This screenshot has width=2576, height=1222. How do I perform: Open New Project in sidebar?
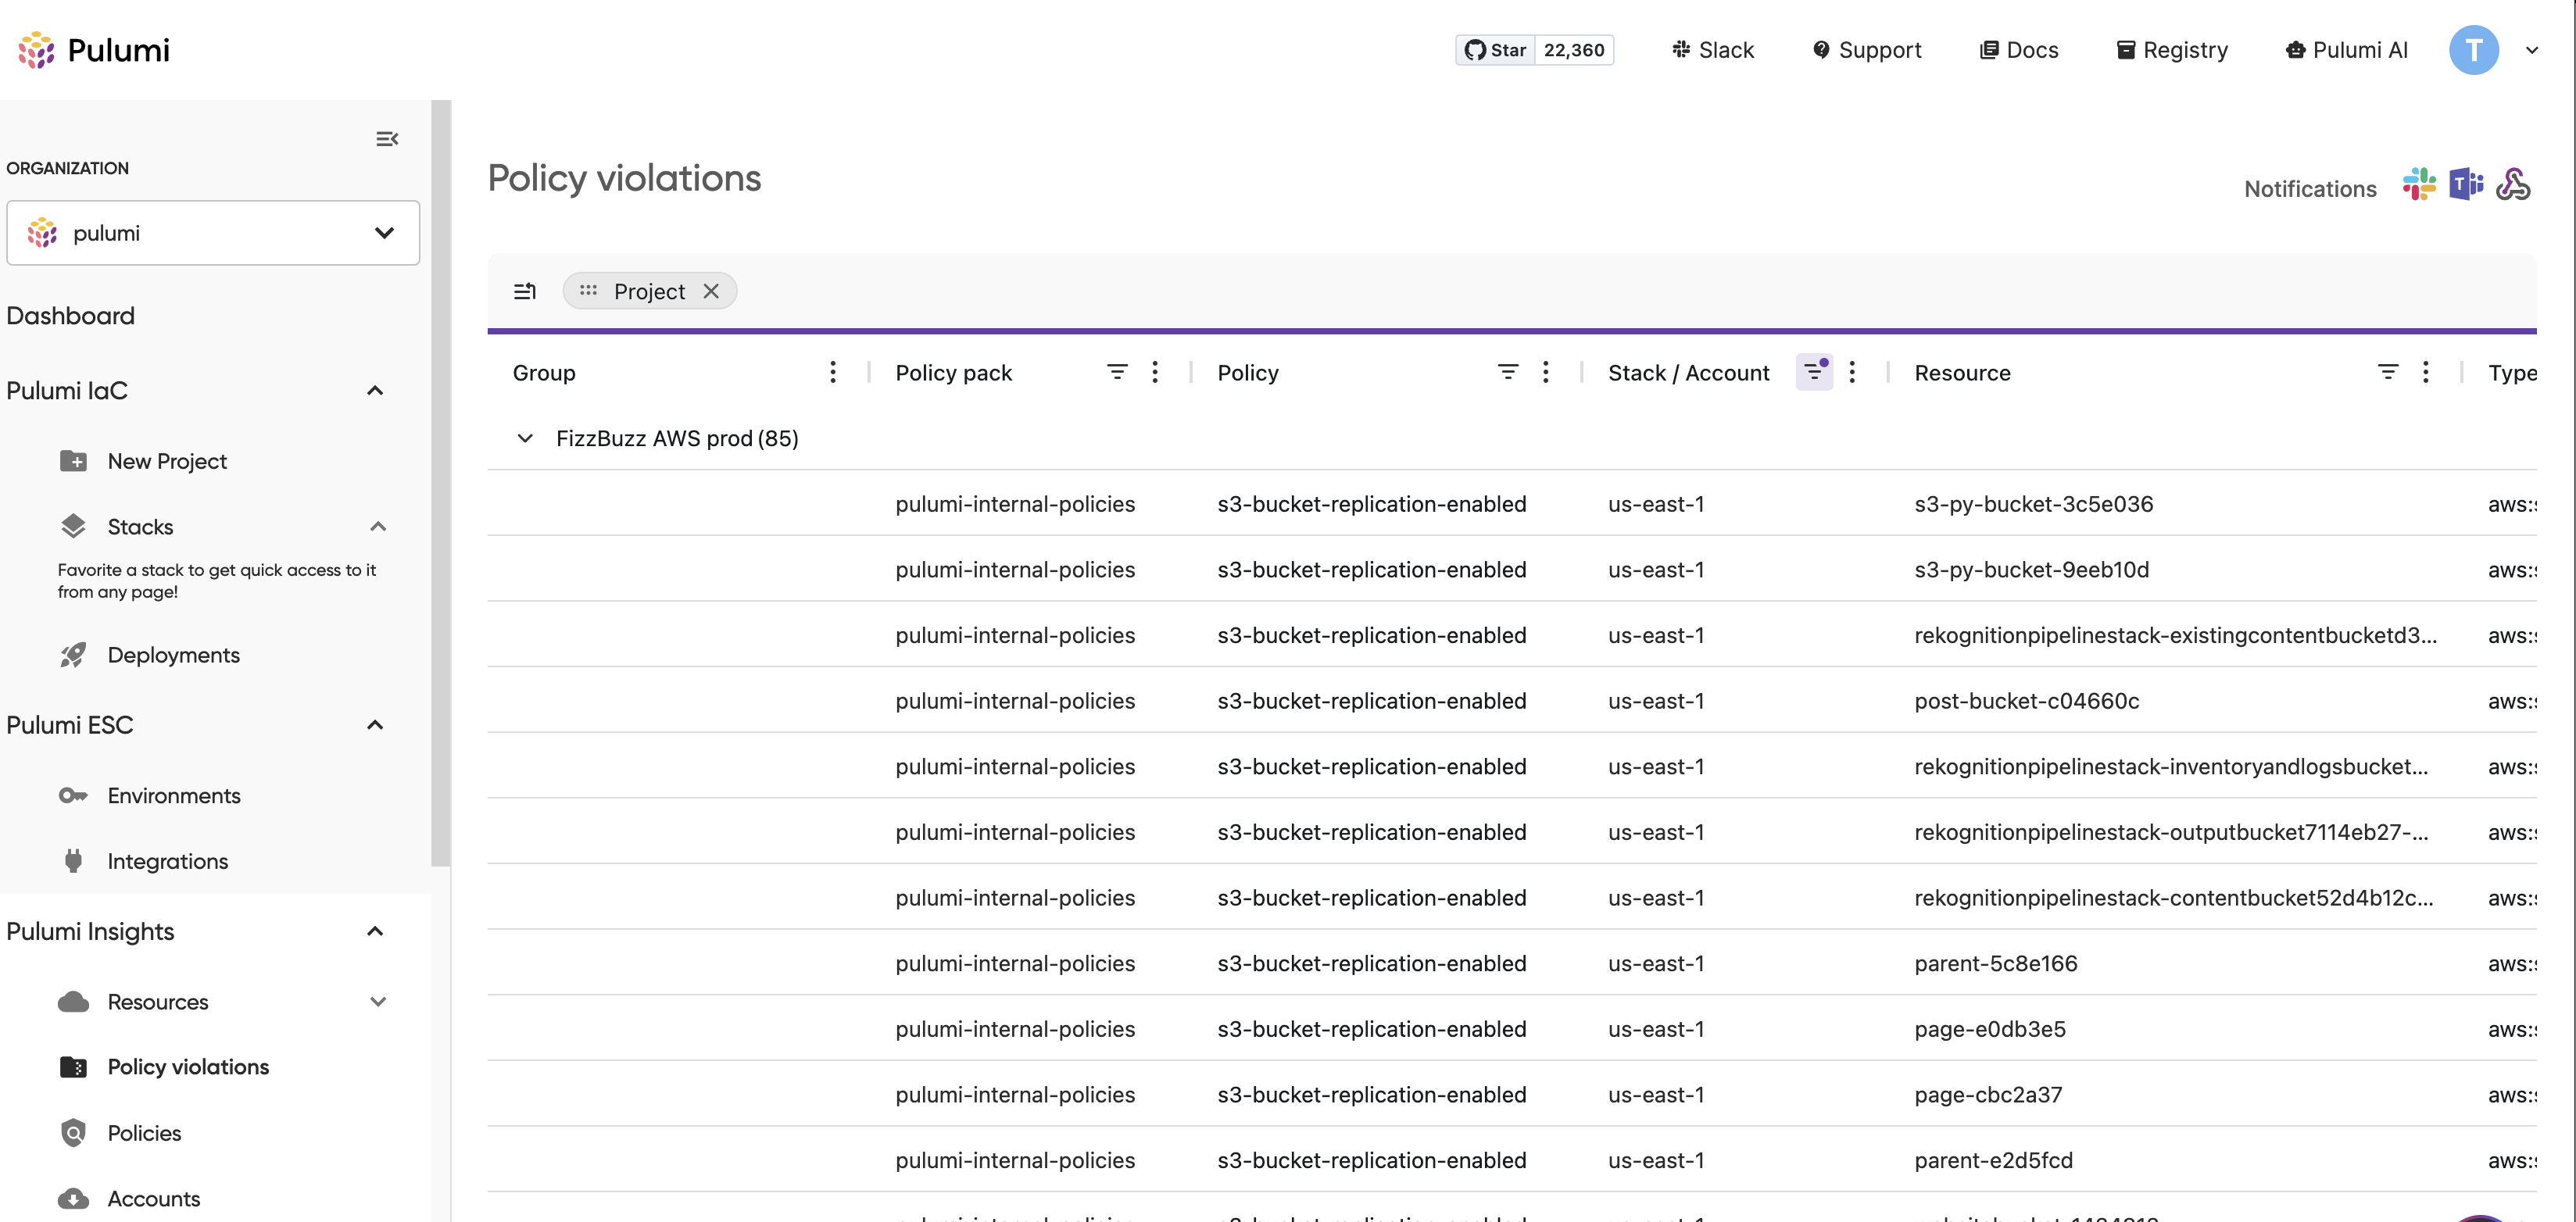(167, 461)
